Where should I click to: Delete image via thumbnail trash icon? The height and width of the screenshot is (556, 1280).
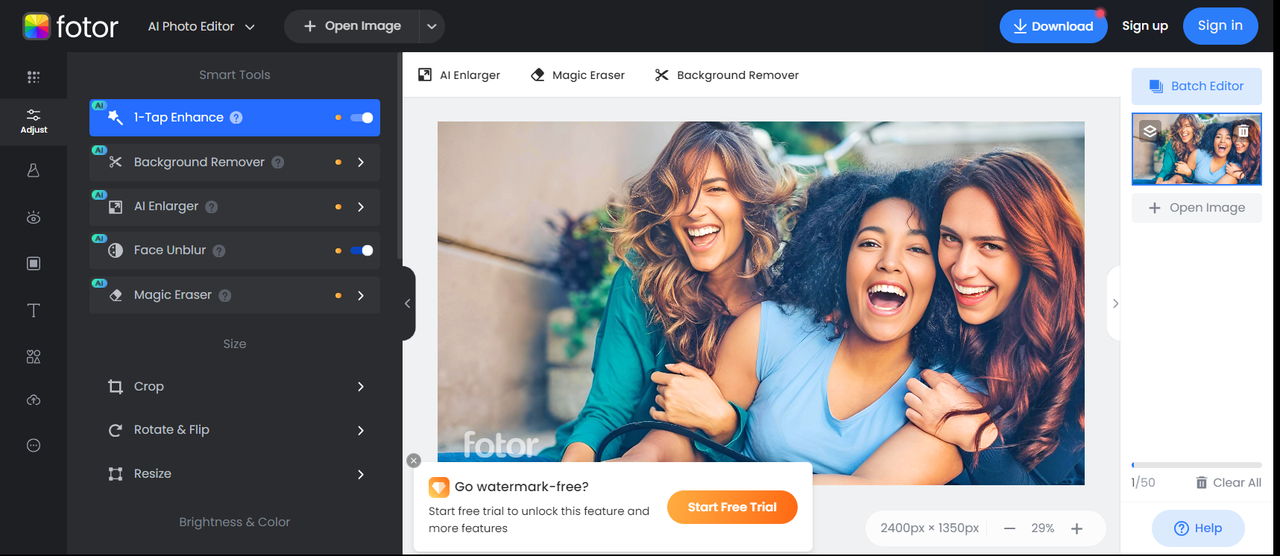click(x=1243, y=130)
